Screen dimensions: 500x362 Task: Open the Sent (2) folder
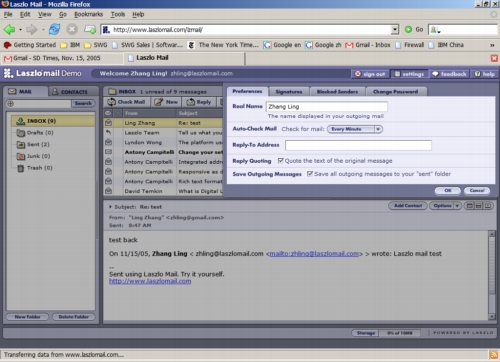33,144
